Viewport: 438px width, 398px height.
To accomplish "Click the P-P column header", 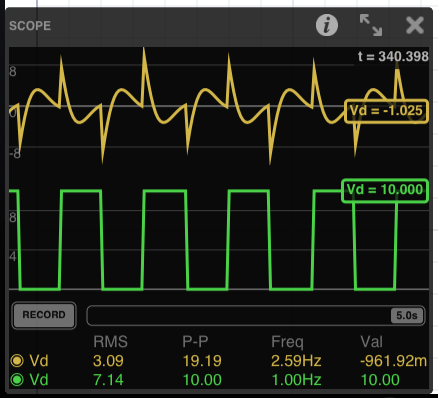I will click(195, 342).
